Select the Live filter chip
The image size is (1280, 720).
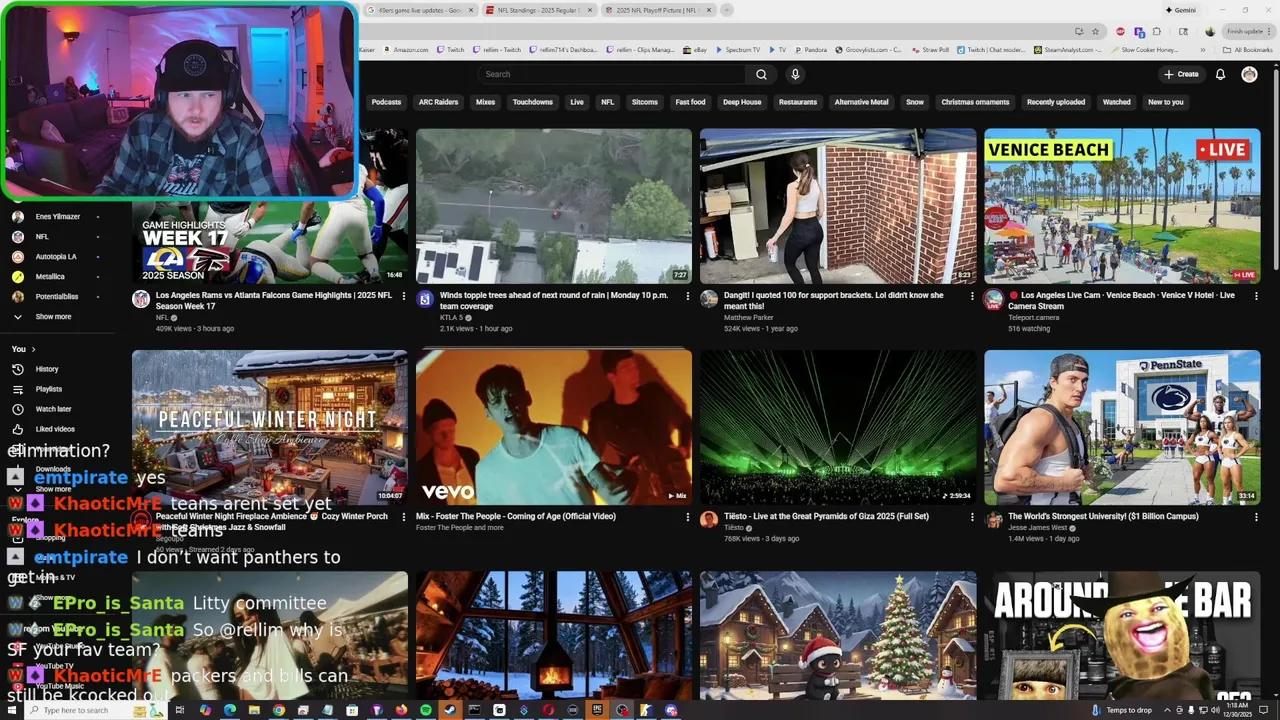(x=577, y=102)
